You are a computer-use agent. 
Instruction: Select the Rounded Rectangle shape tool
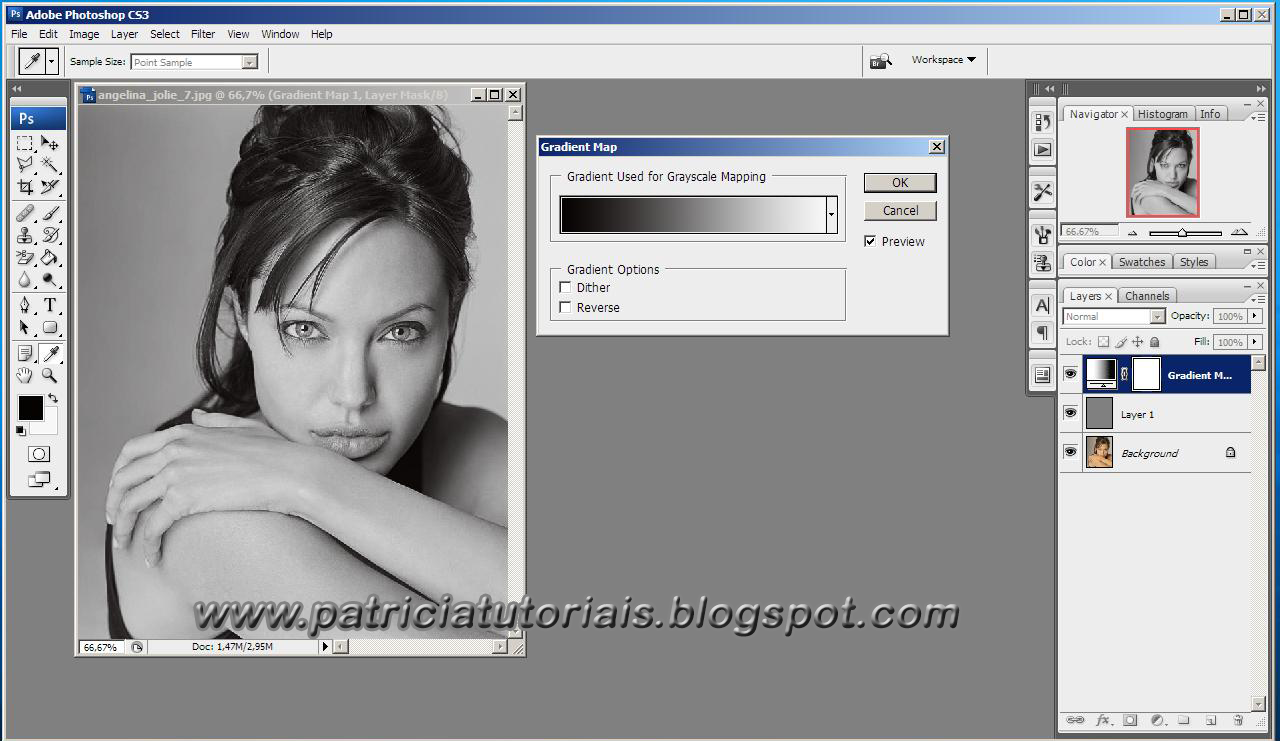(x=49, y=327)
